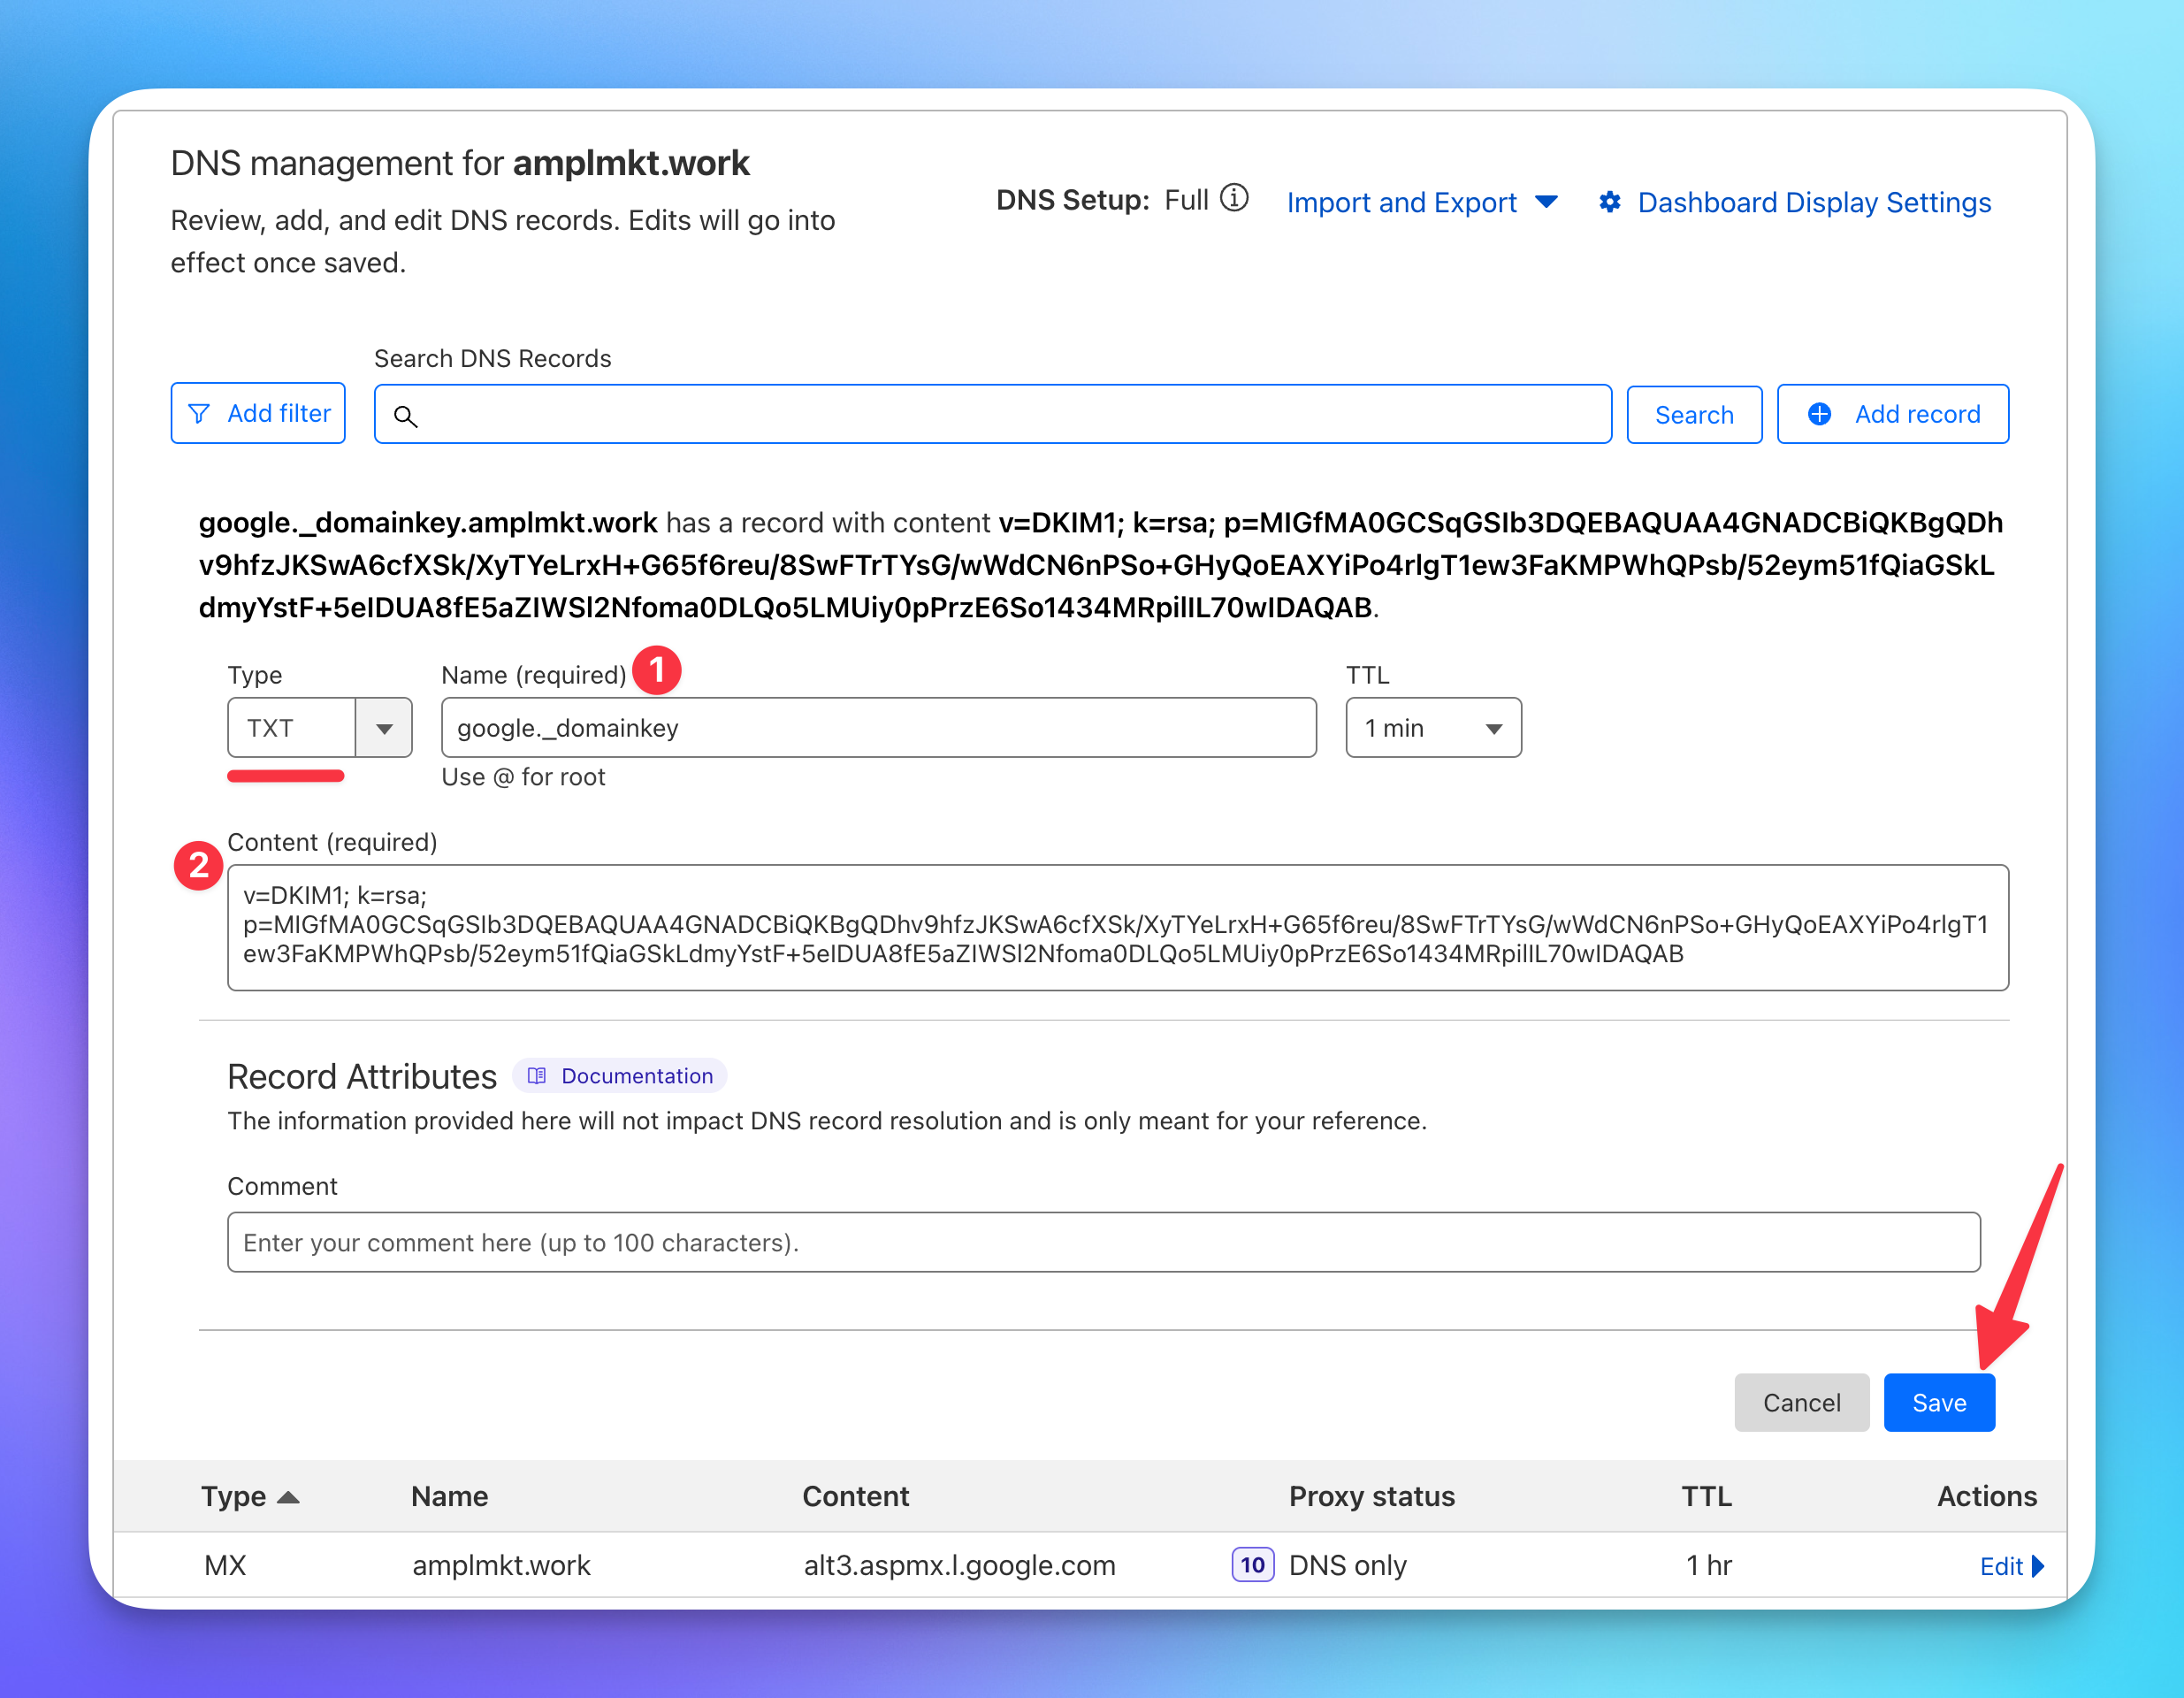2184x1698 pixels.
Task: Open the record Type dropdown
Action: tap(384, 728)
